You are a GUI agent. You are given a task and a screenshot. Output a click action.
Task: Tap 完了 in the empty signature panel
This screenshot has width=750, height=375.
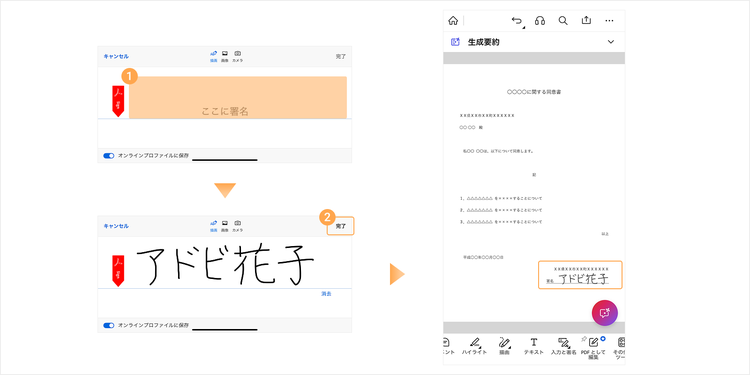click(341, 56)
